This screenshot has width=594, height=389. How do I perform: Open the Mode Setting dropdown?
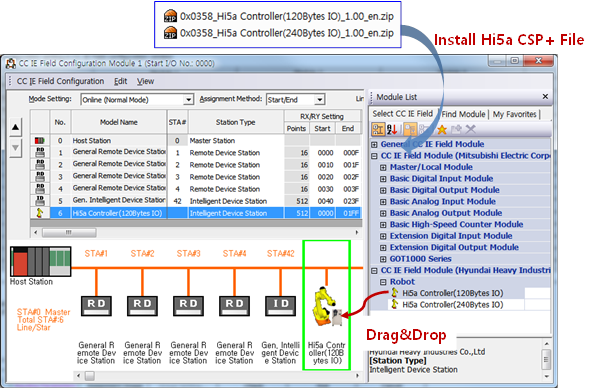click(188, 100)
